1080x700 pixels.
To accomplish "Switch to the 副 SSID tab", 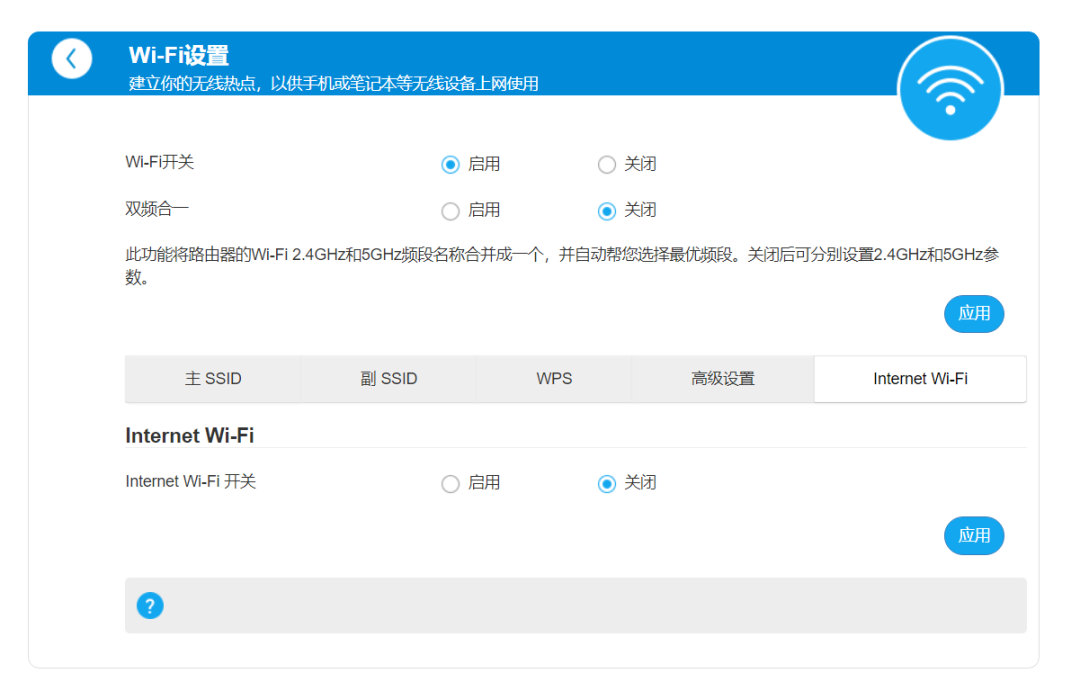I will (389, 378).
